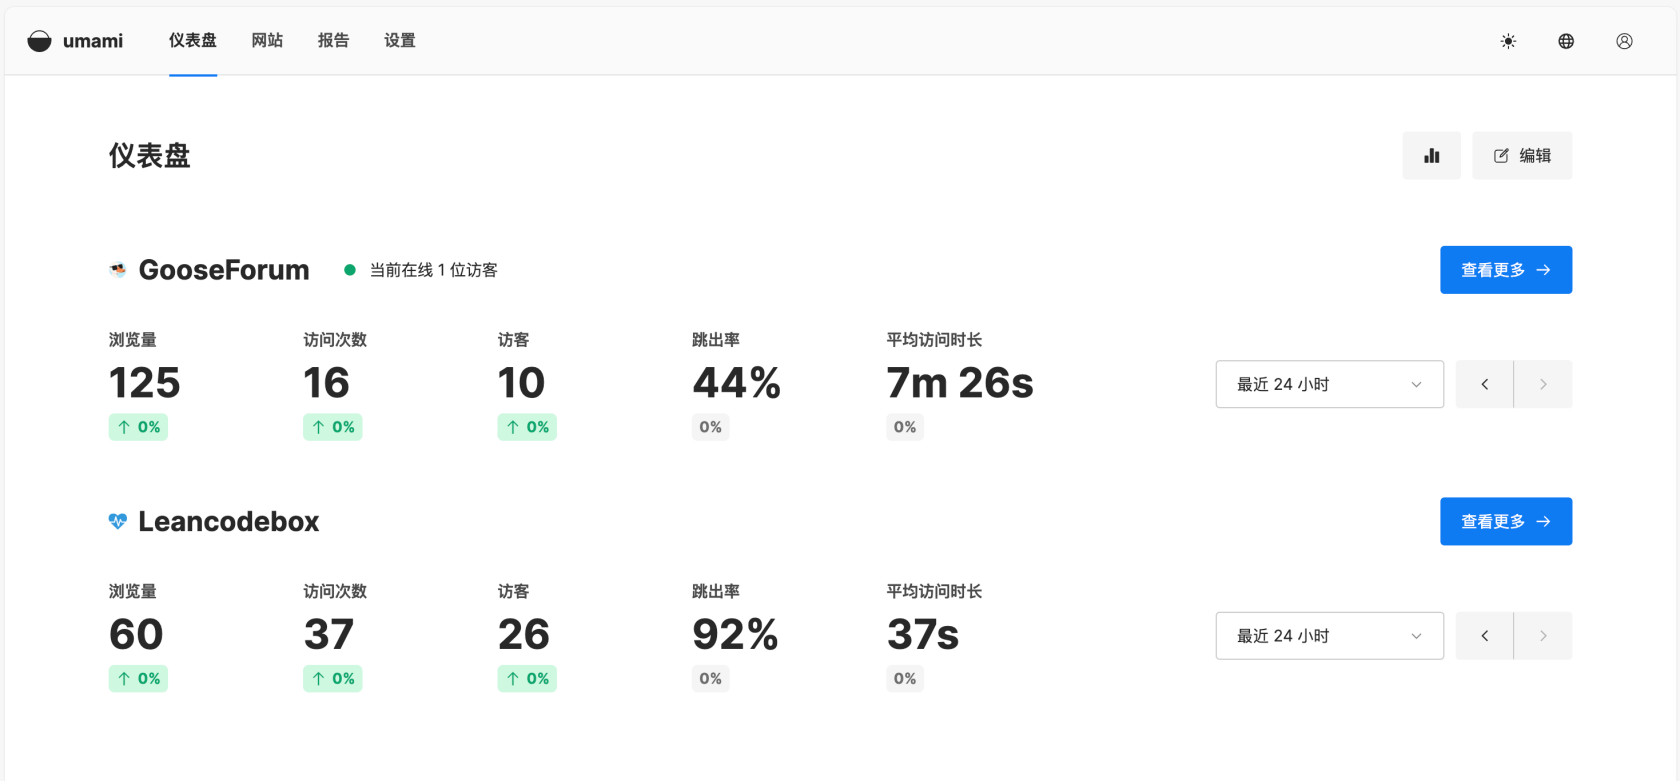The width and height of the screenshot is (1680, 781).
Task: Click the umami logo icon
Action: tap(39, 41)
